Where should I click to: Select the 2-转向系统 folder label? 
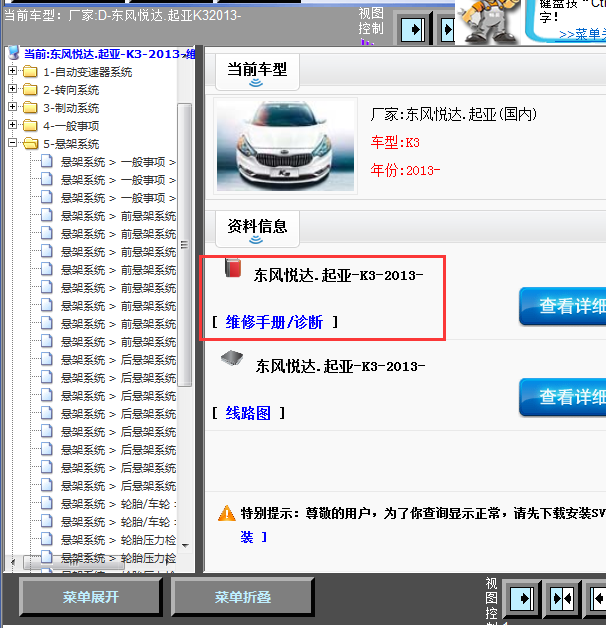(x=71, y=90)
